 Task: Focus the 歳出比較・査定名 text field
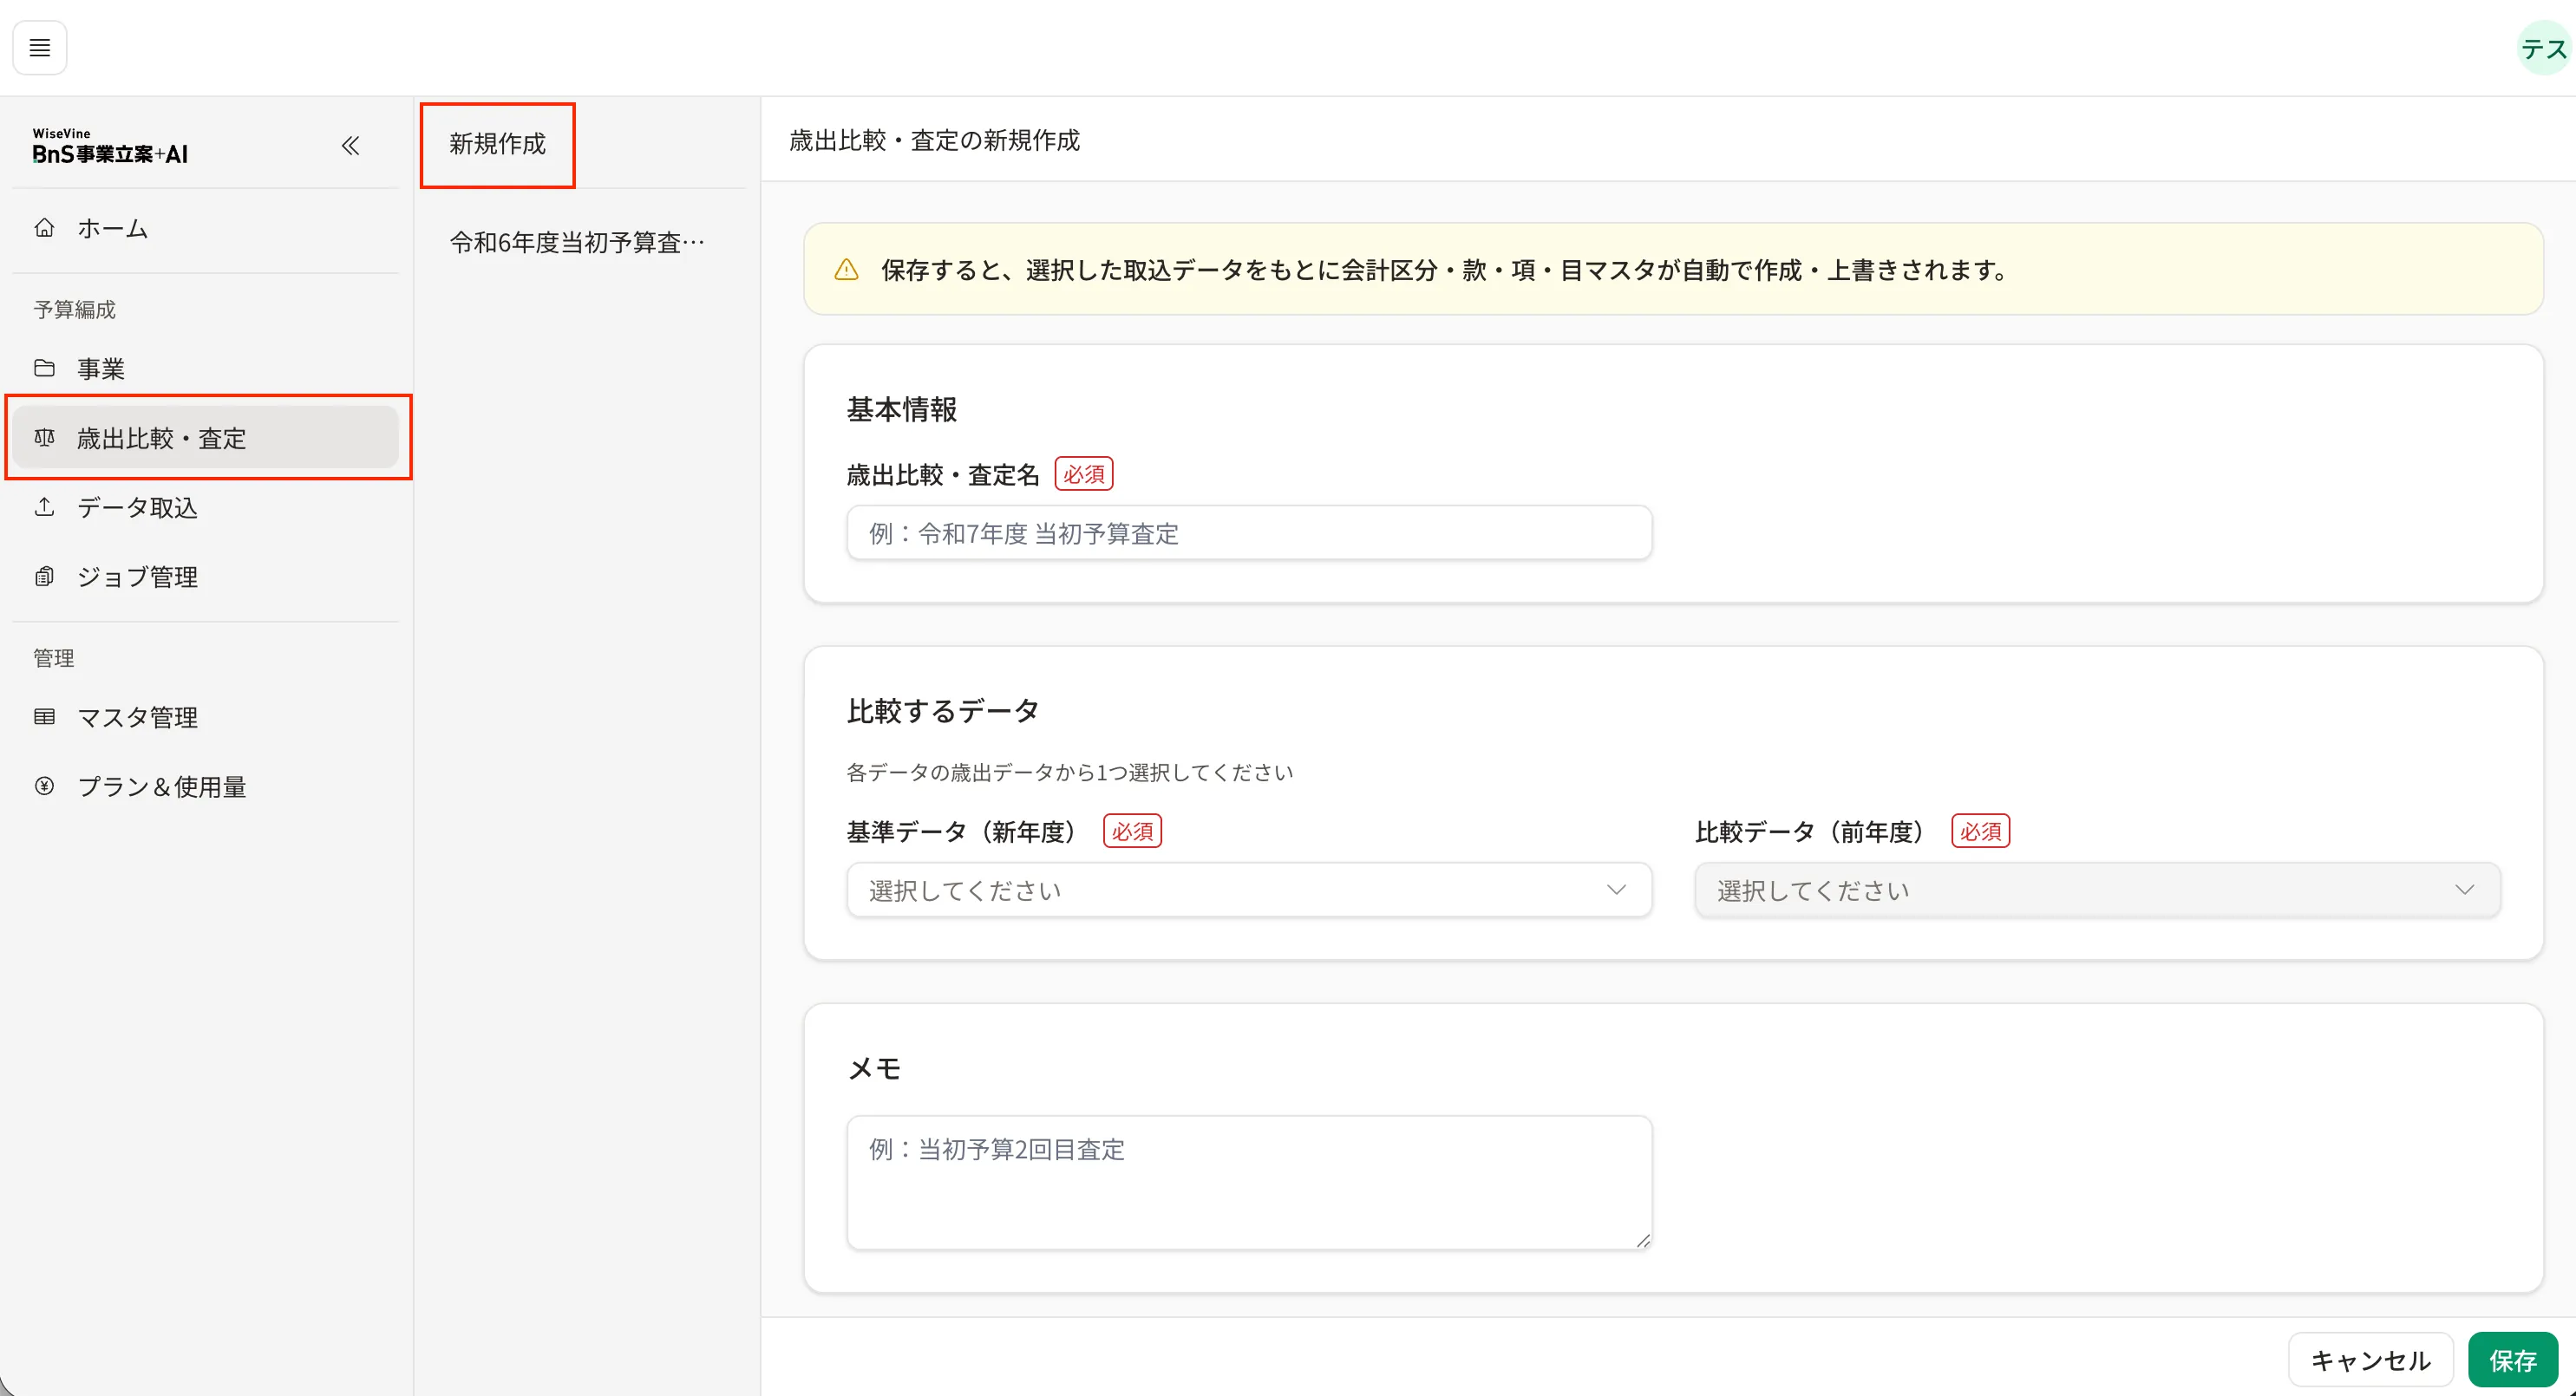pos(1249,533)
